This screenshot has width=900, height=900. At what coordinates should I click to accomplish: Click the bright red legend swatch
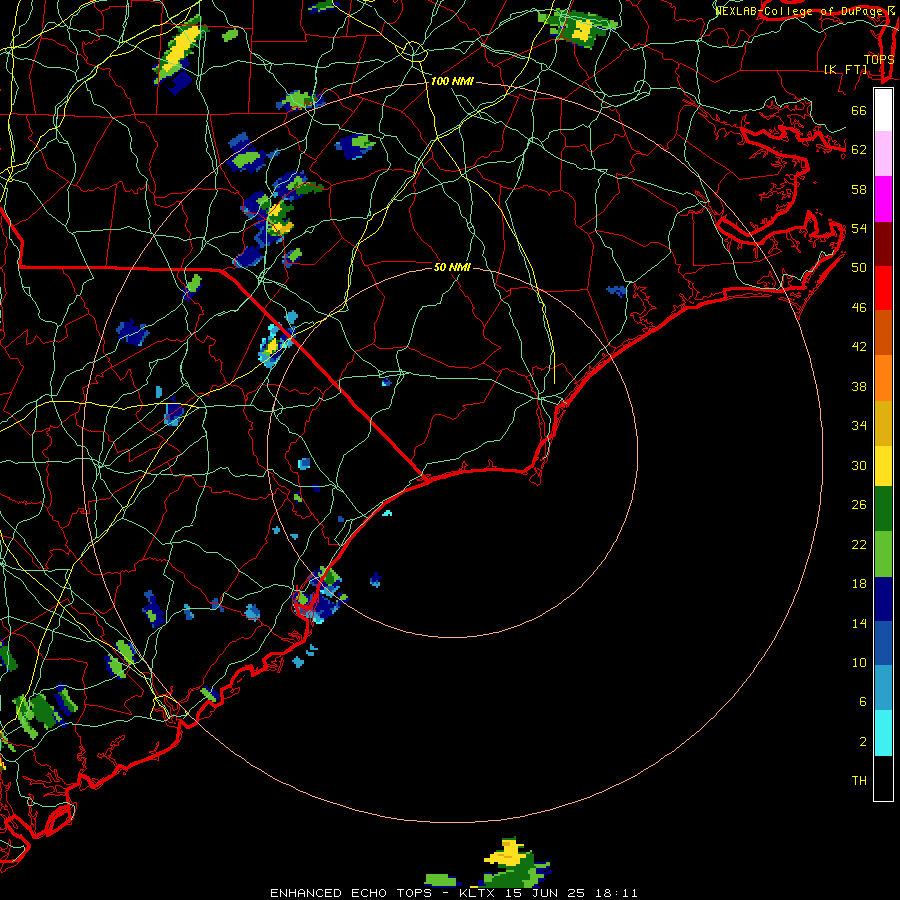click(x=883, y=288)
